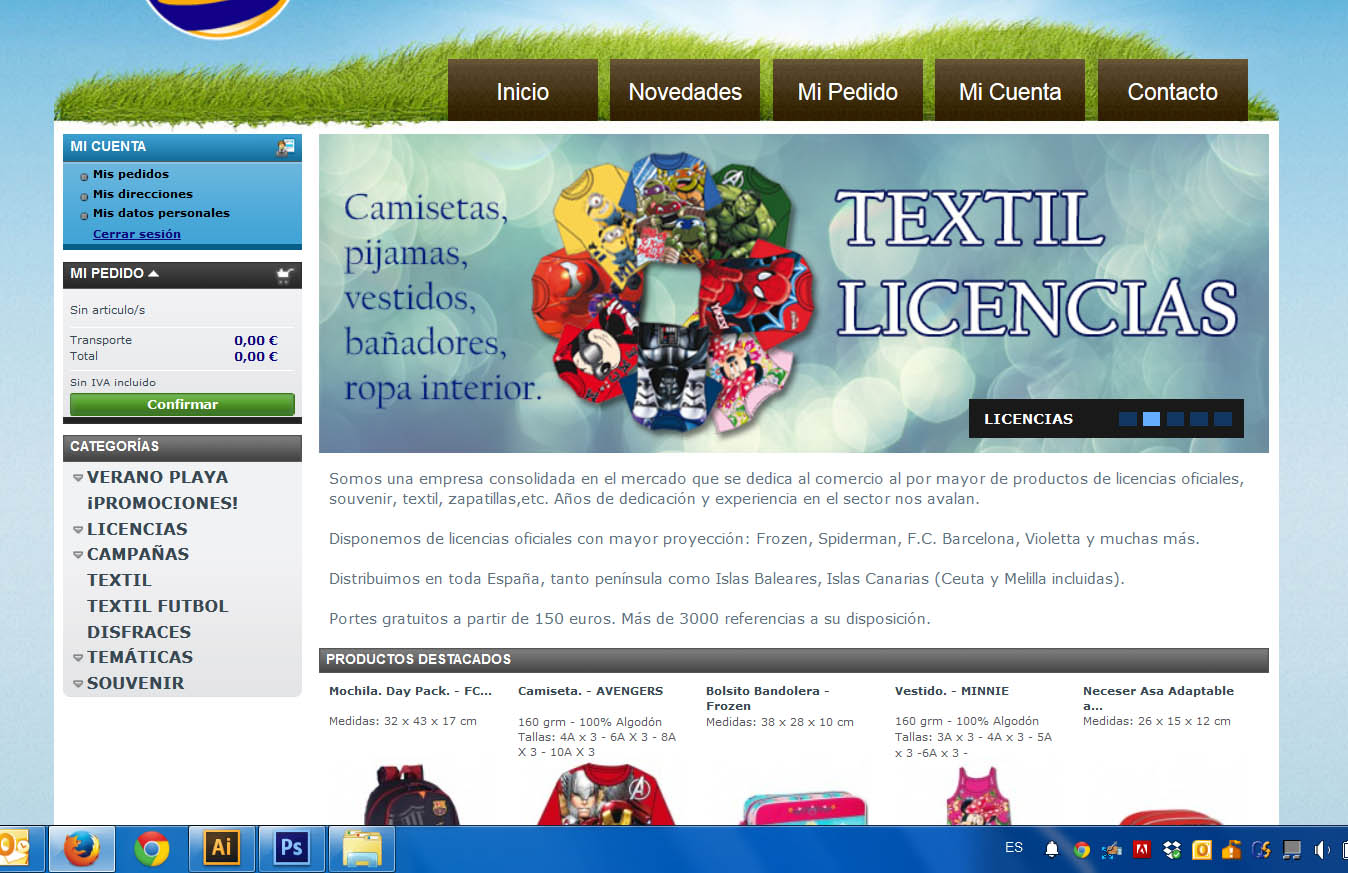Viewport: 1348px width, 873px height.
Task: Open the DISFRACES category
Action: 138,632
